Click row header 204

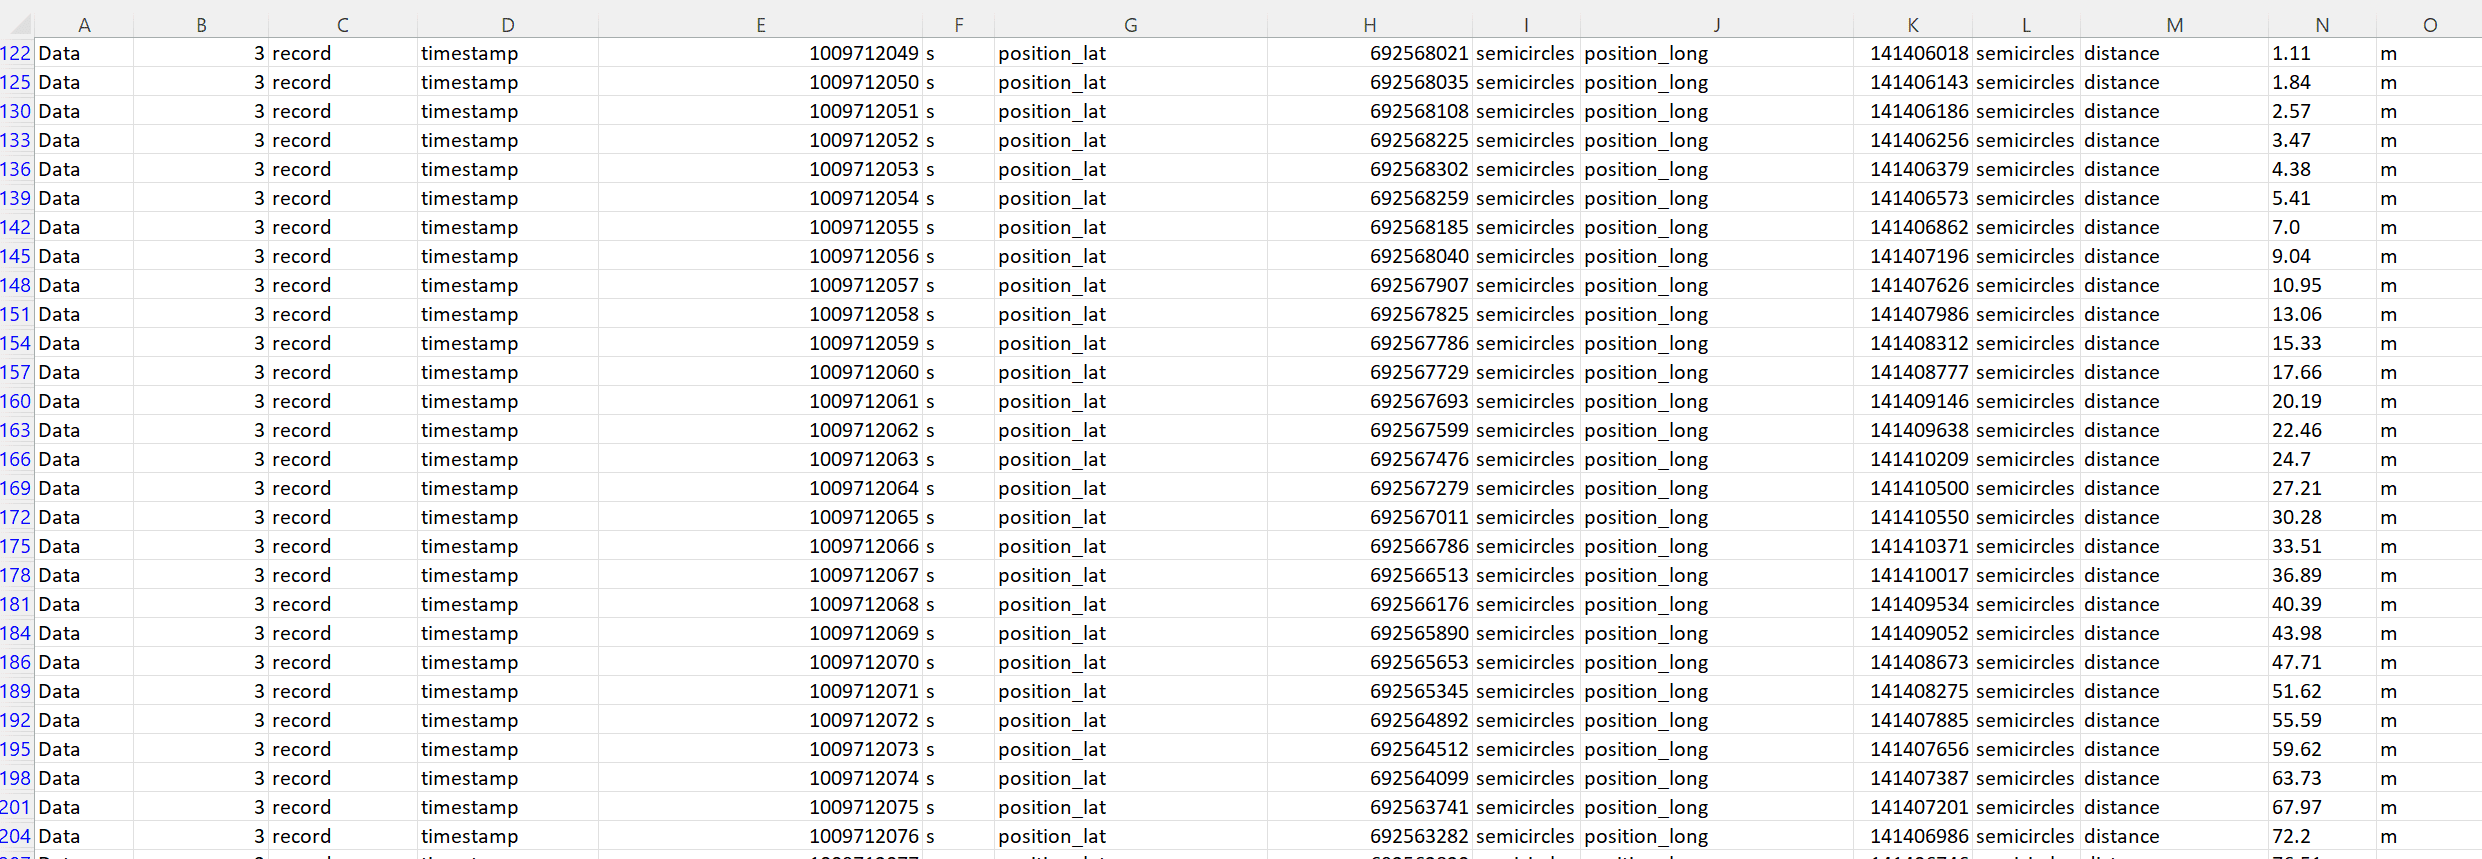click(16, 837)
